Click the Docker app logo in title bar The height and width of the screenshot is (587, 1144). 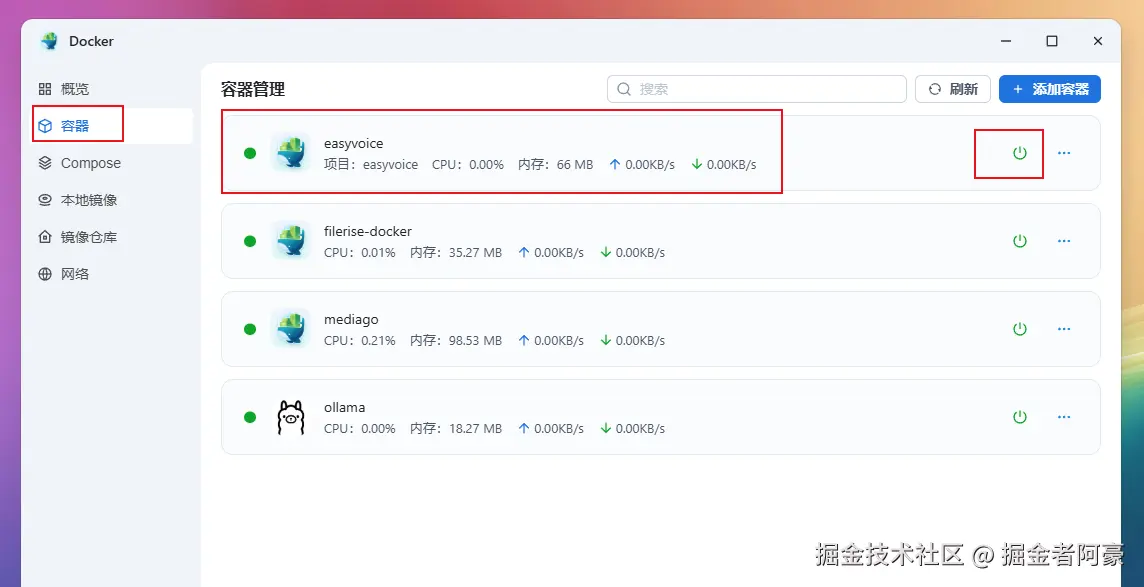click(50, 42)
